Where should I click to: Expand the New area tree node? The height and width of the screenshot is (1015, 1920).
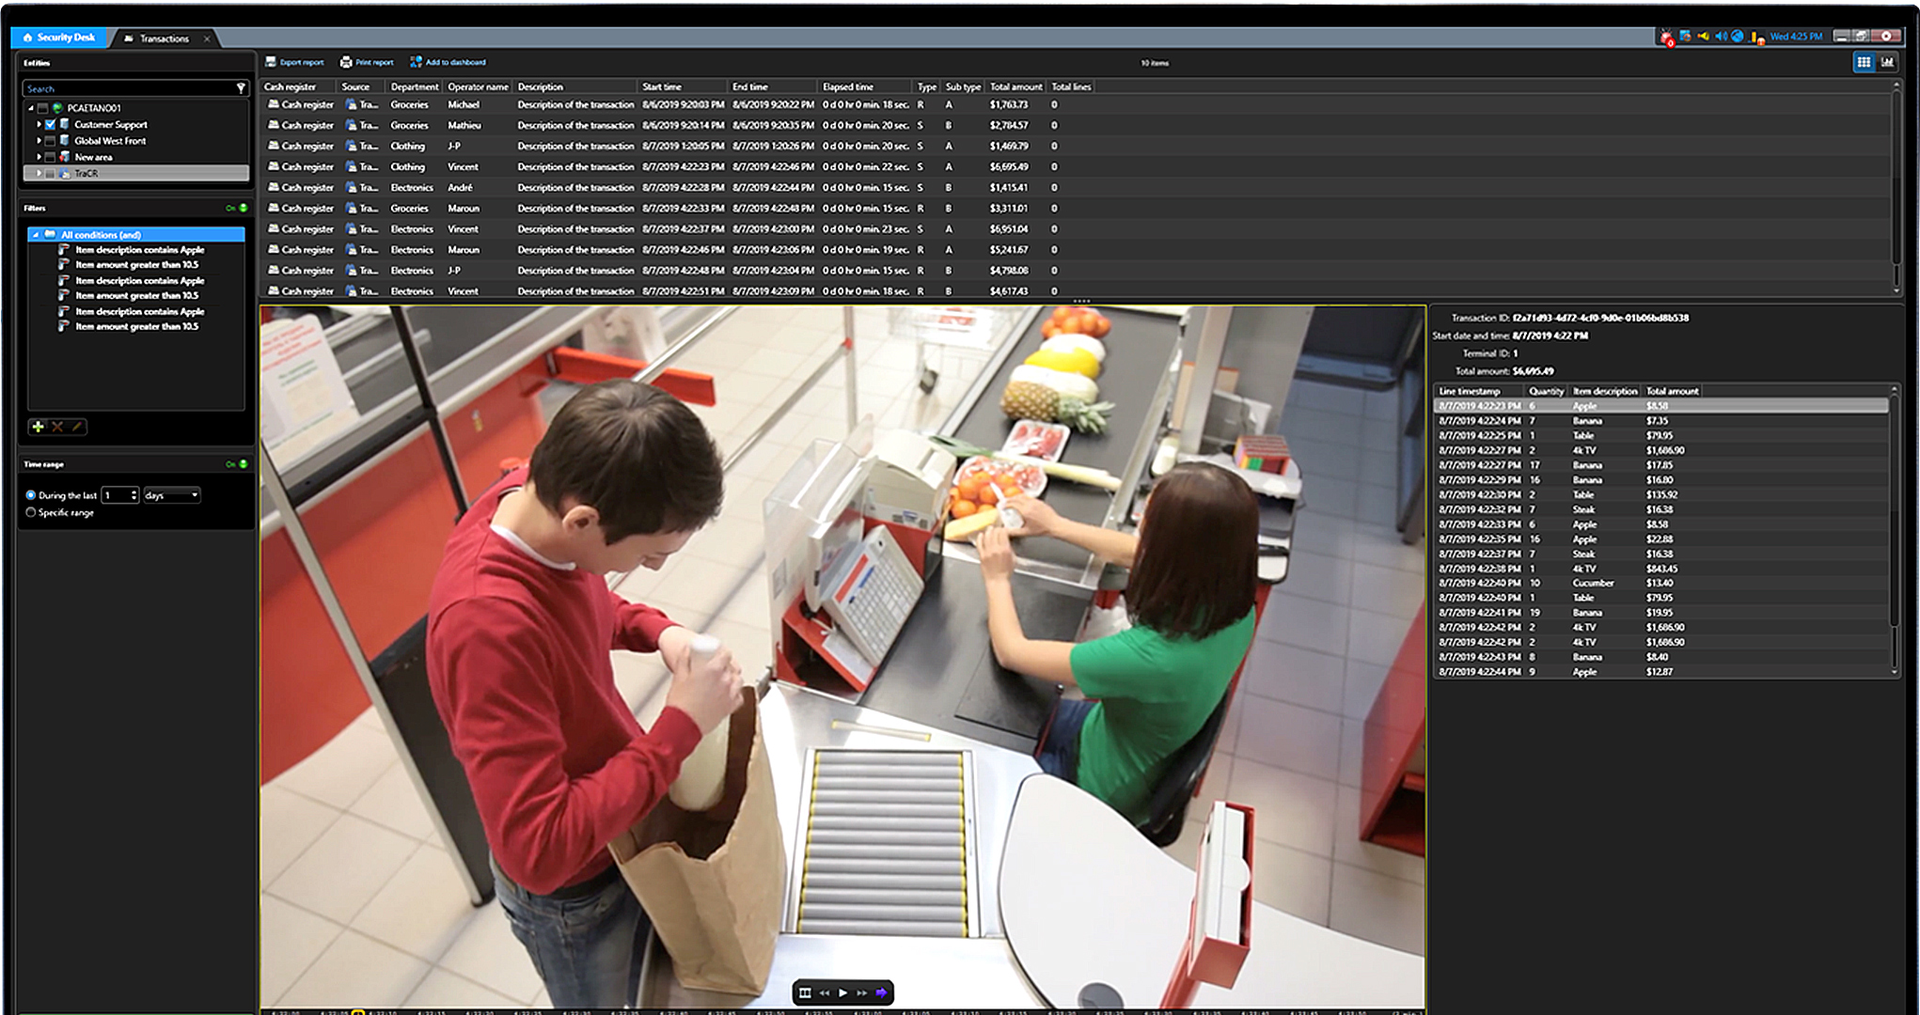(37, 156)
